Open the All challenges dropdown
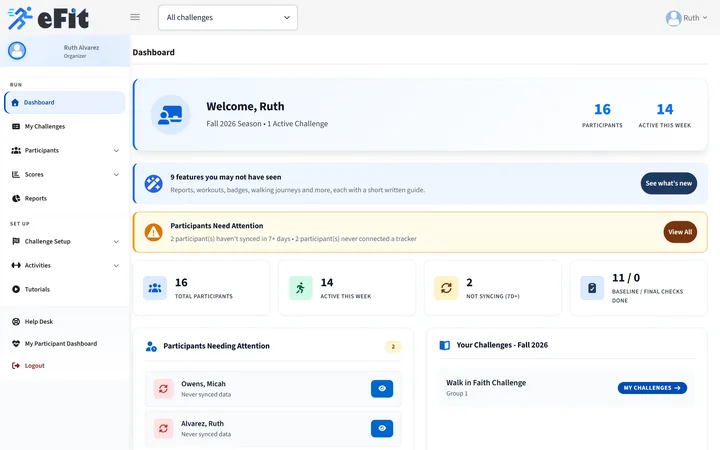 228,17
